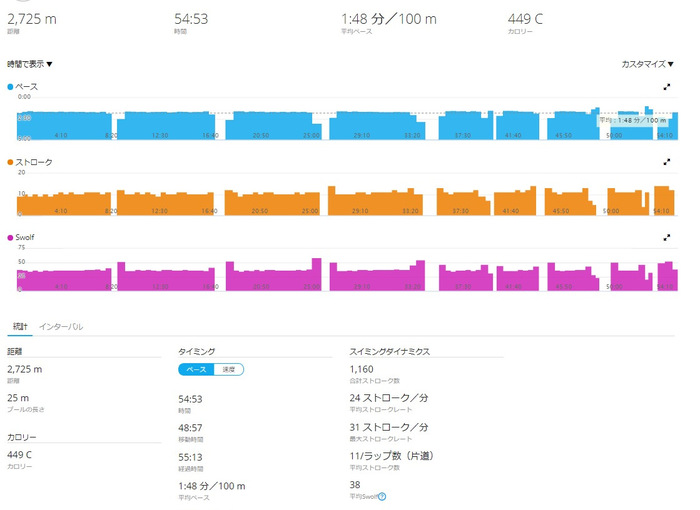Click the Swolf chart label
This screenshot has width=700, height=510.
tap(25, 237)
